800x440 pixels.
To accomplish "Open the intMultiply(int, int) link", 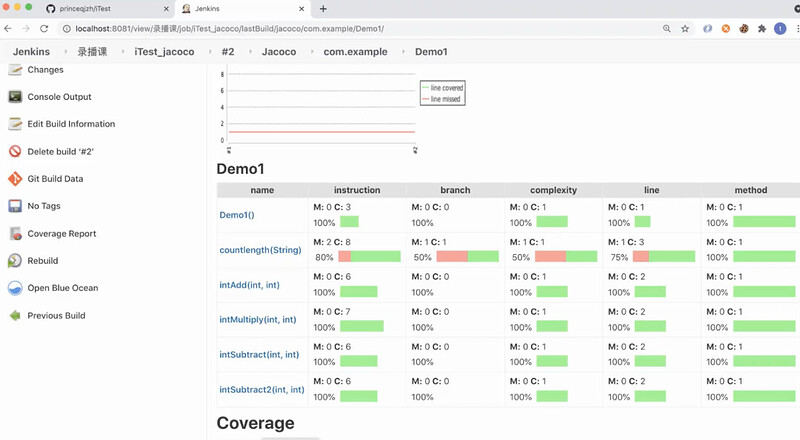I will [x=258, y=320].
